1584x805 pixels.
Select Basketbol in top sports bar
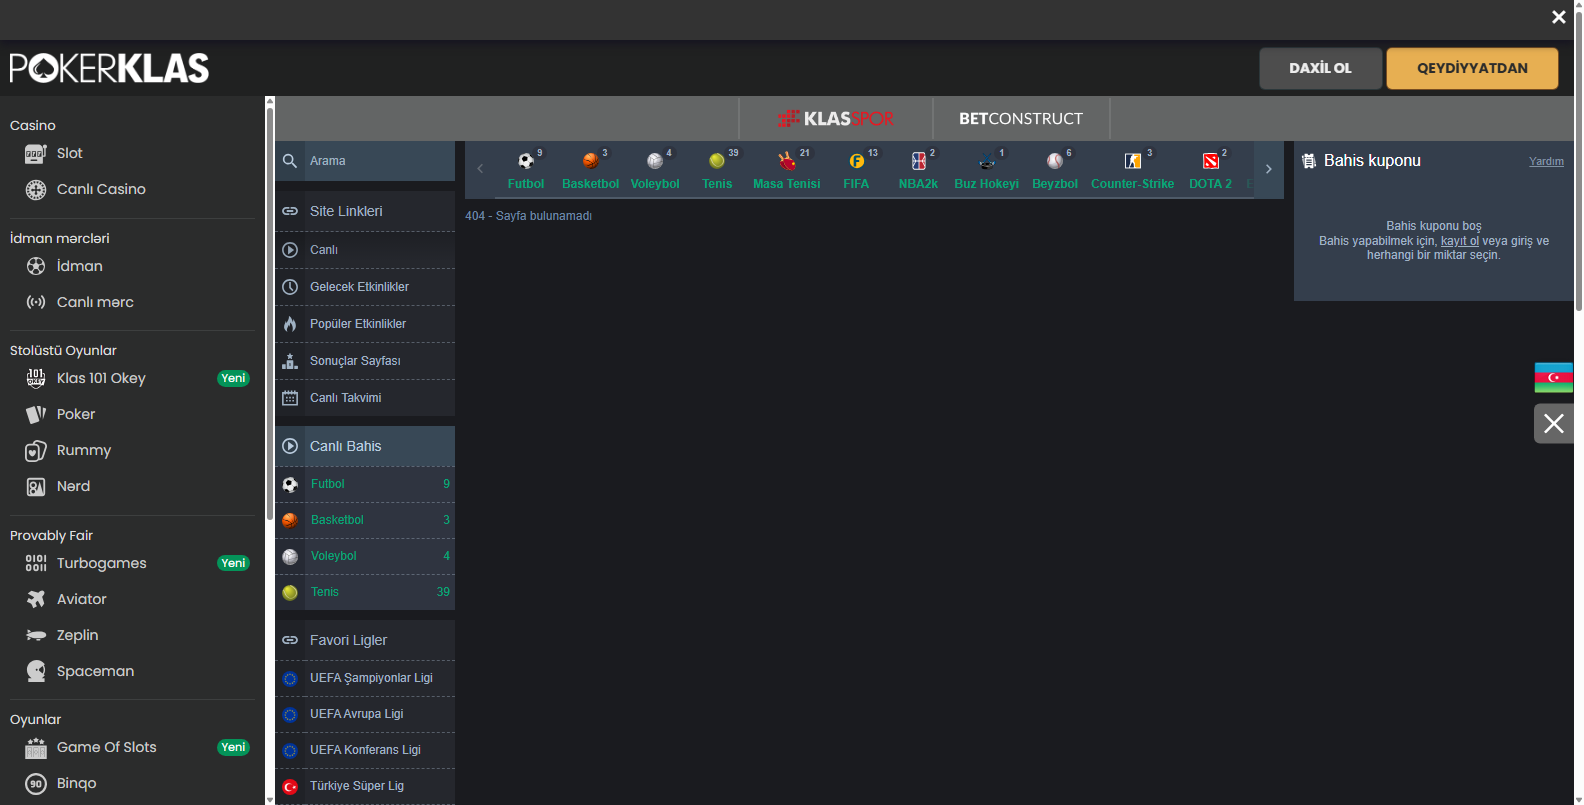tap(590, 170)
